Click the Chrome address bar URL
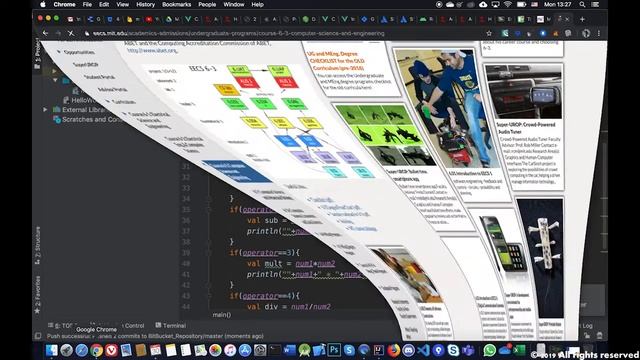640x360 pixels. point(238,33)
